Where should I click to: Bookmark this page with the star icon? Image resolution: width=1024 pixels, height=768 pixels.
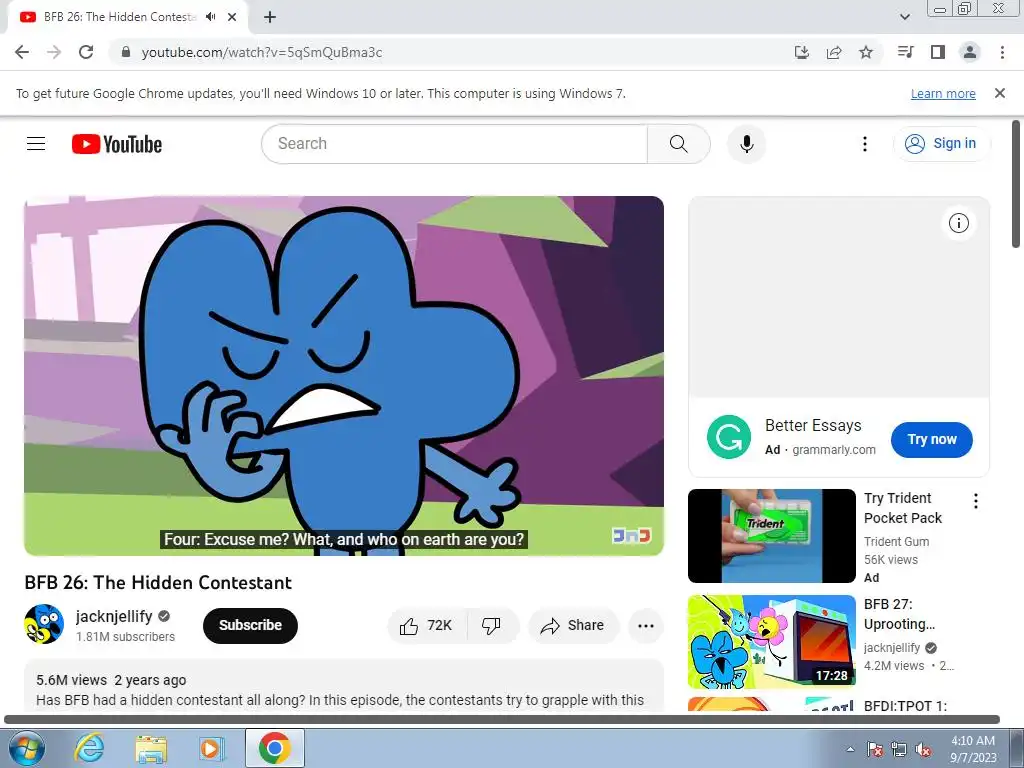866,52
